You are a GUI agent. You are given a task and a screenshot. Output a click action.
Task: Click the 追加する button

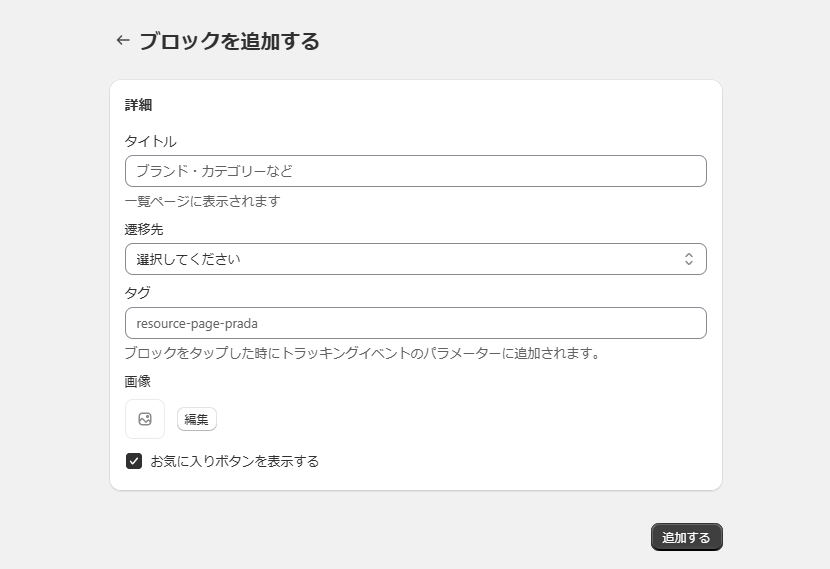(x=686, y=537)
